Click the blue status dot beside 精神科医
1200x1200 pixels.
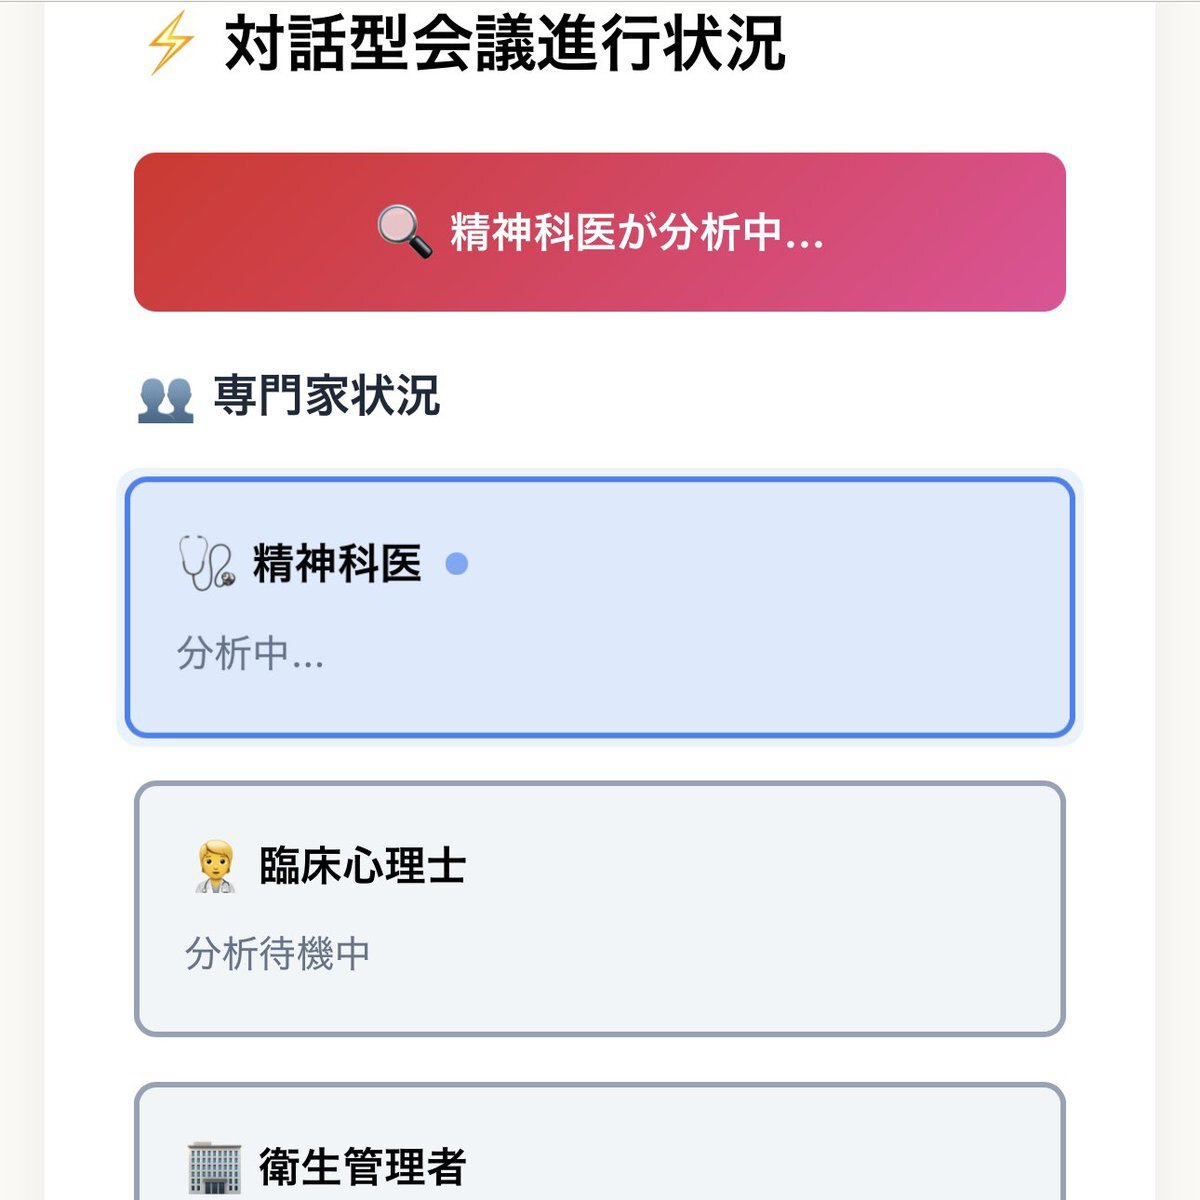tap(456, 564)
